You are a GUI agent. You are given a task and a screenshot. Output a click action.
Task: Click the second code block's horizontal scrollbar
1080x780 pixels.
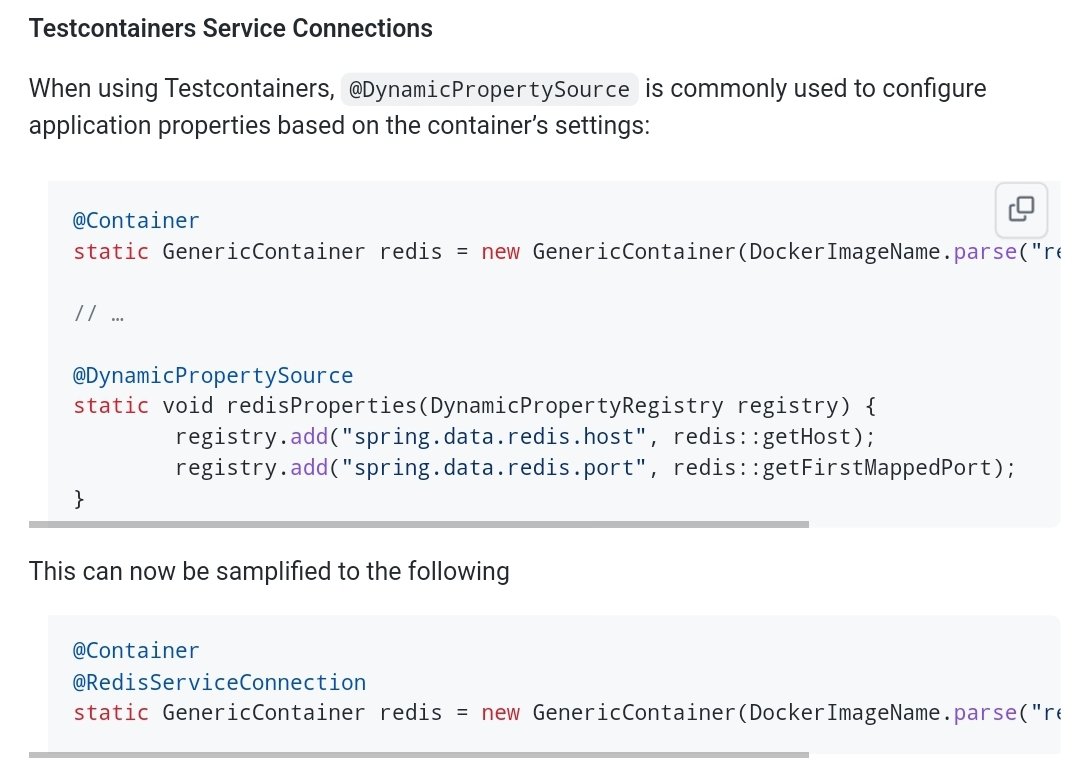click(419, 755)
